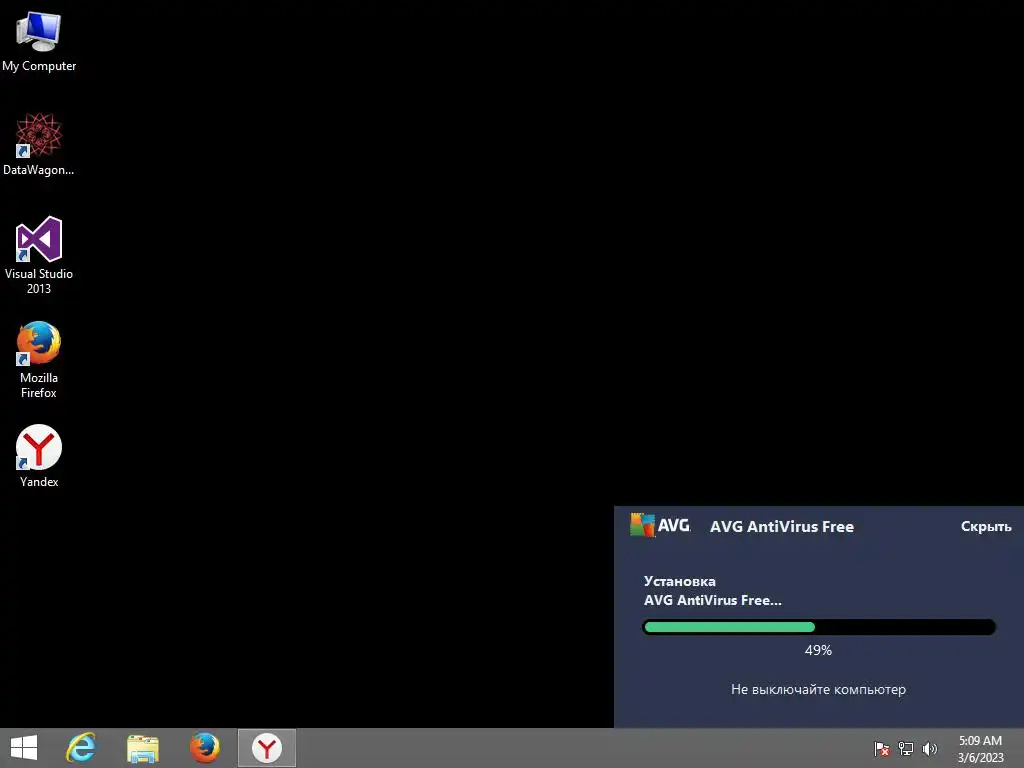Open the My Computer desktop icon

click(x=39, y=41)
